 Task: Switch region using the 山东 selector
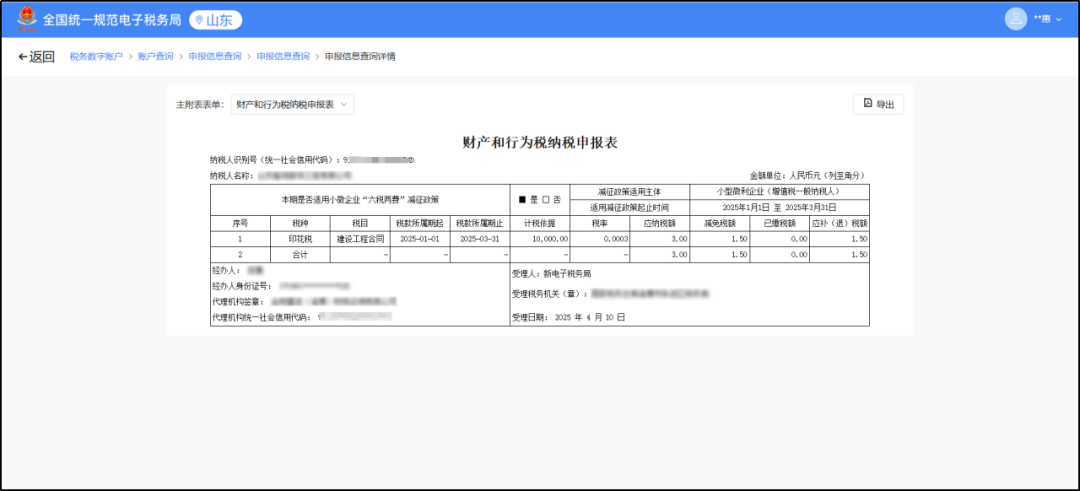[x=216, y=20]
